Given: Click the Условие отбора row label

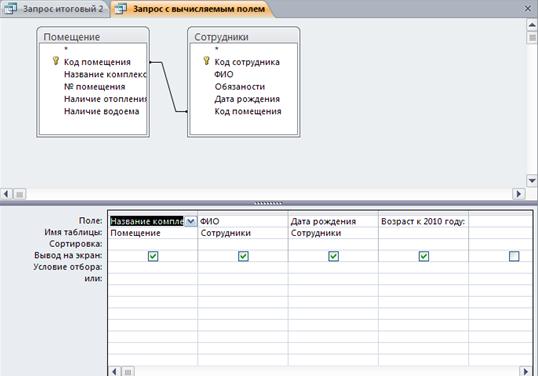Looking at the screenshot, I should click(x=68, y=267).
